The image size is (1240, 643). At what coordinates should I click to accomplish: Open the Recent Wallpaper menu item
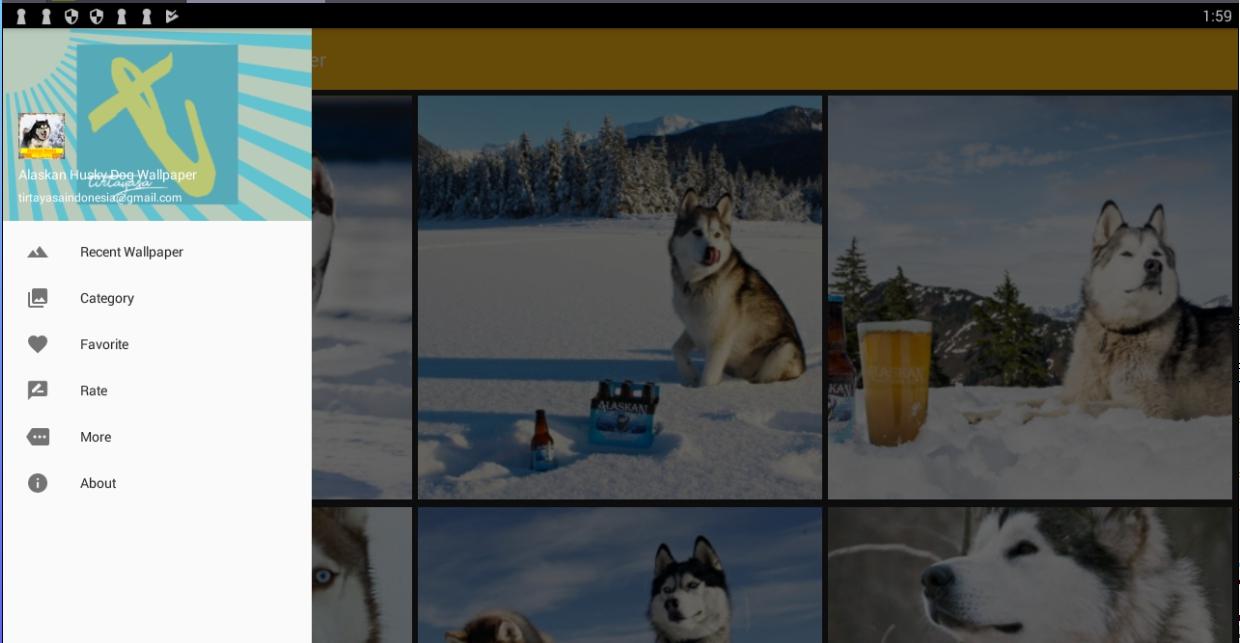(156, 252)
